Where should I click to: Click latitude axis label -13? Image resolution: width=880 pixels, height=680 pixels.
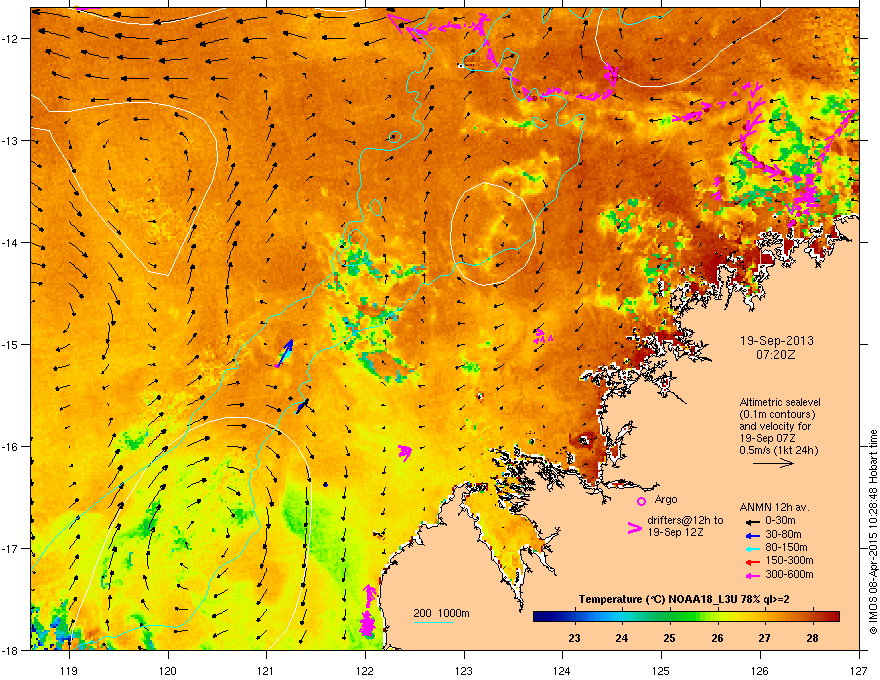click(11, 141)
